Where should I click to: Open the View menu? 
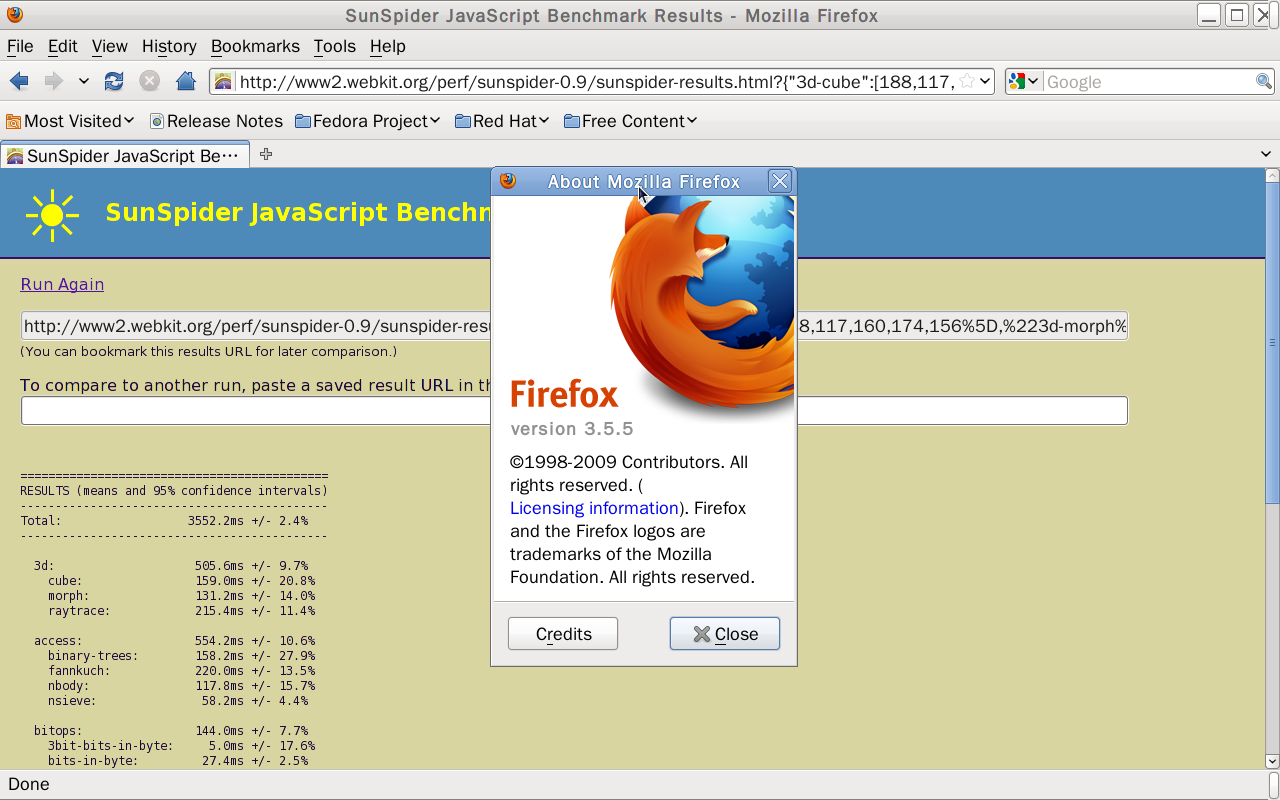[109, 46]
